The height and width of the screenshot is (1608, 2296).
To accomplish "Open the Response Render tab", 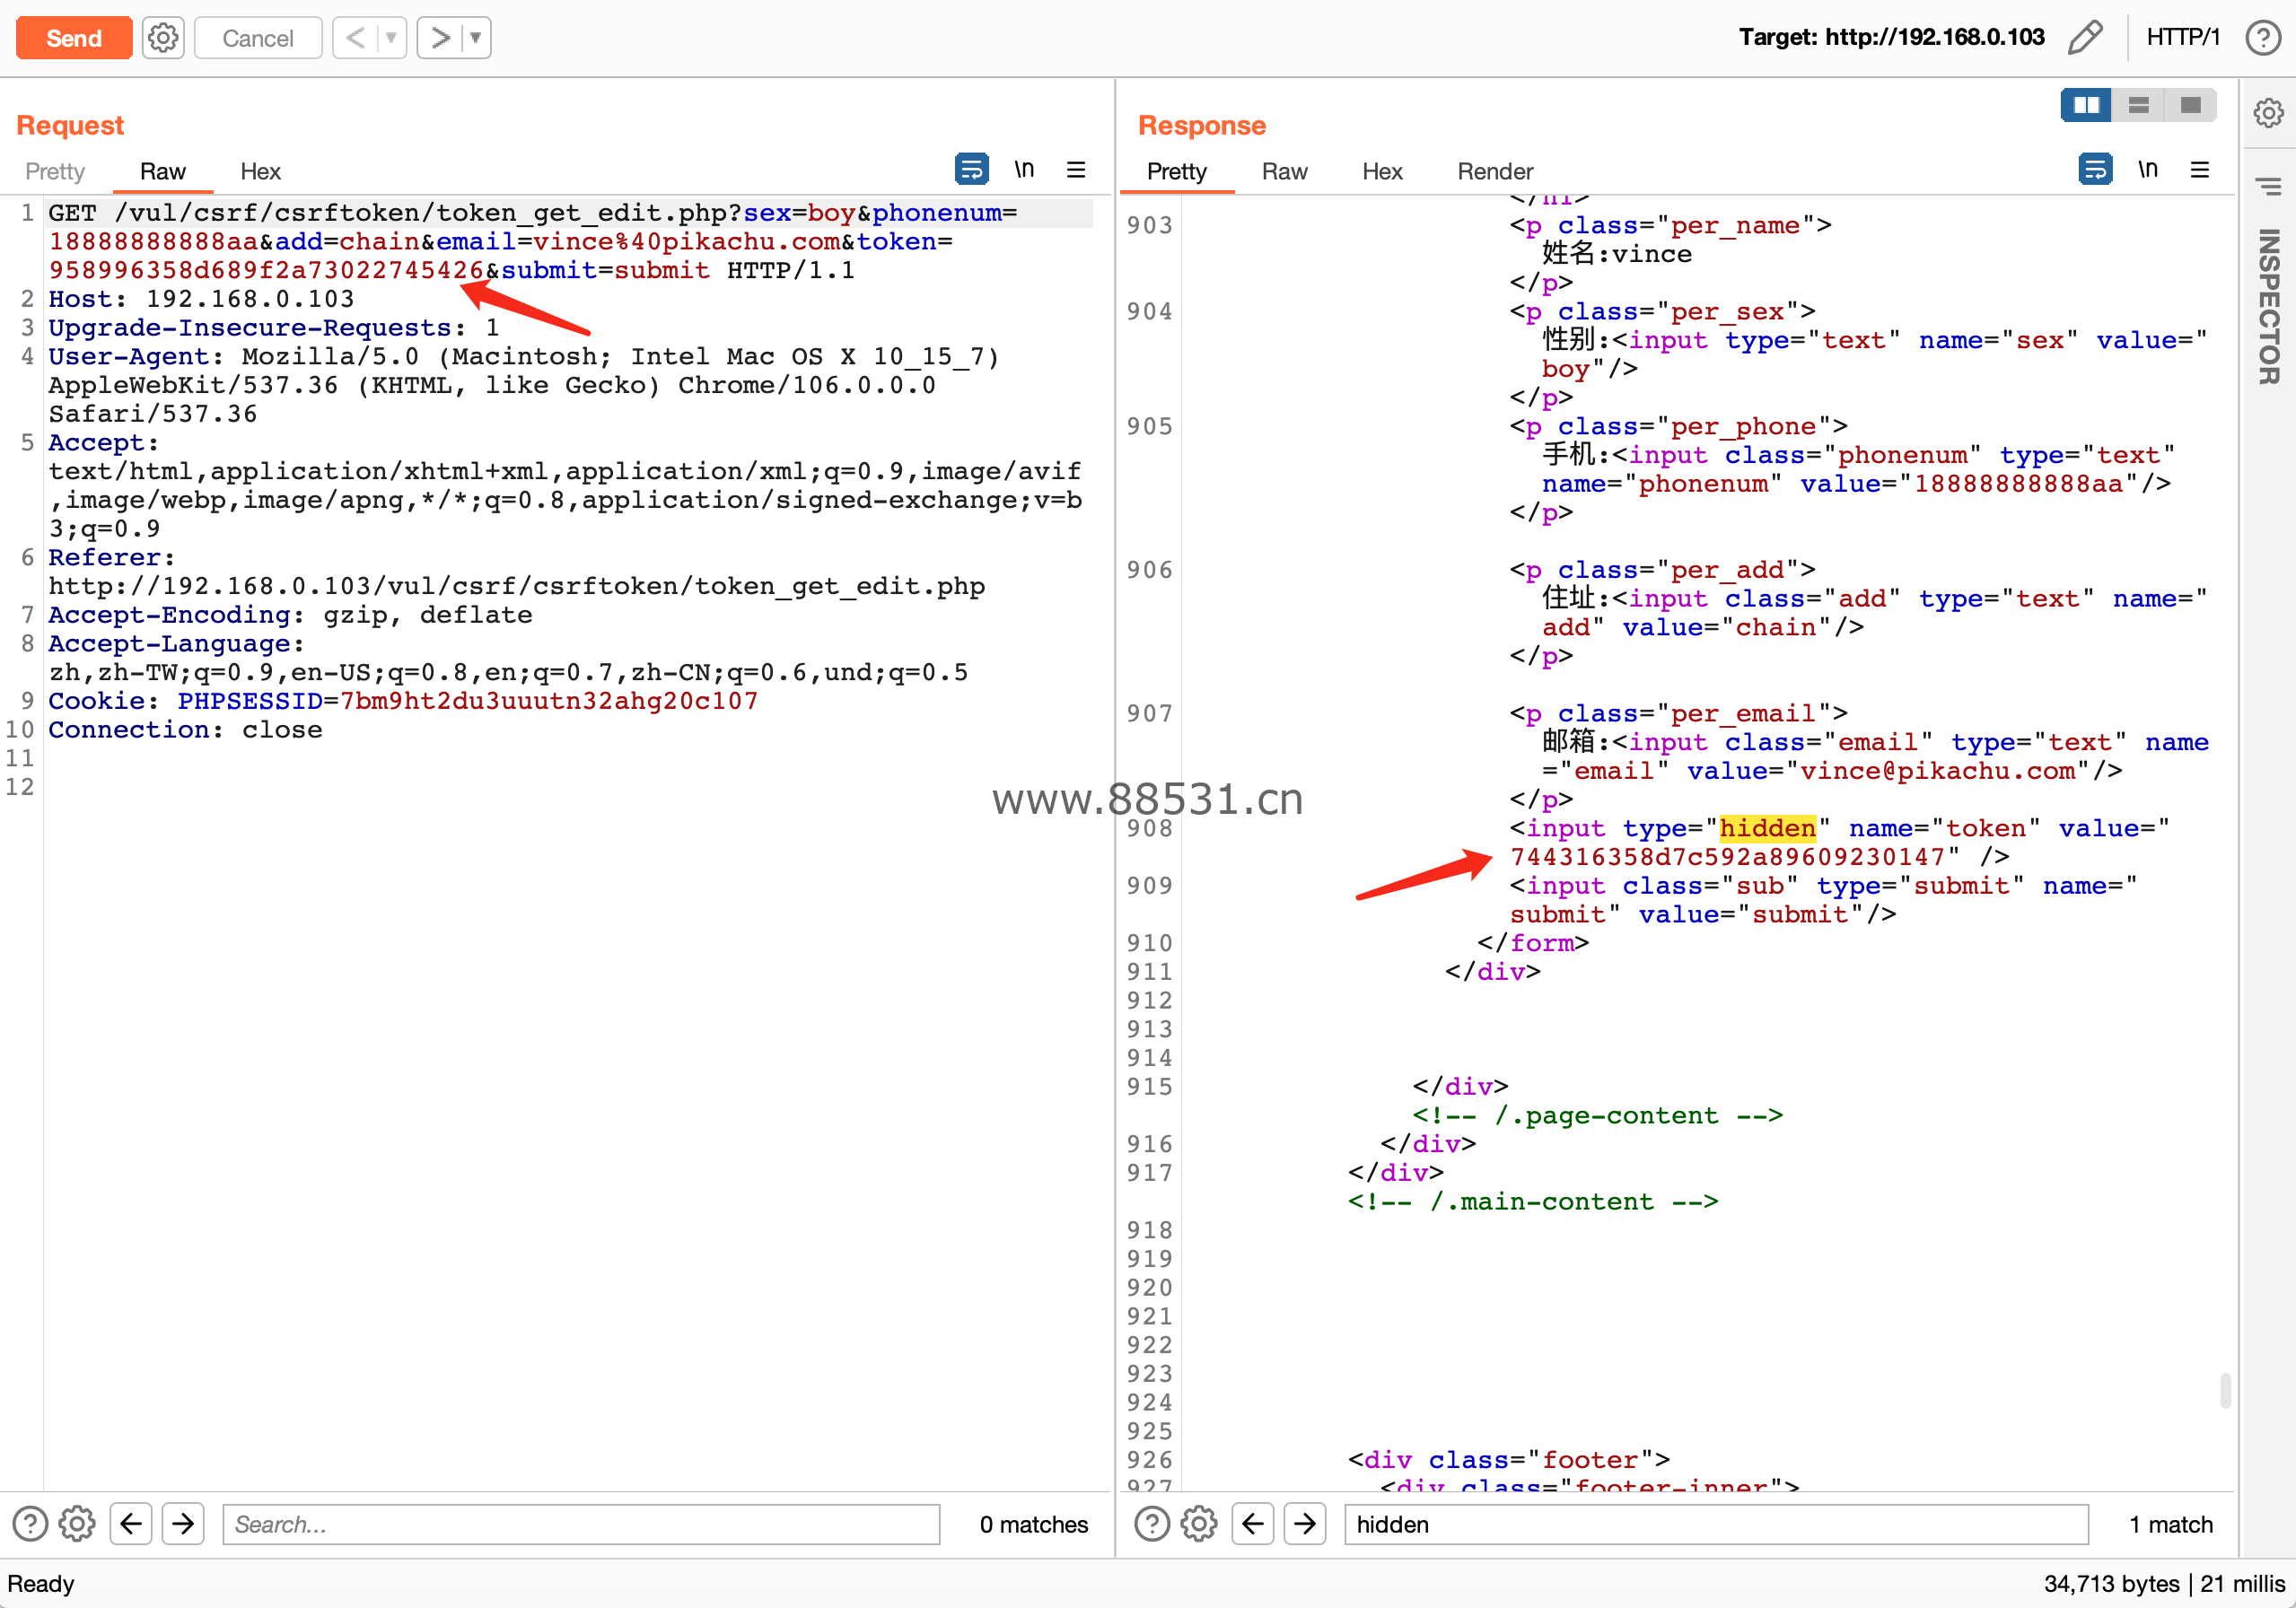I will click(1495, 171).
